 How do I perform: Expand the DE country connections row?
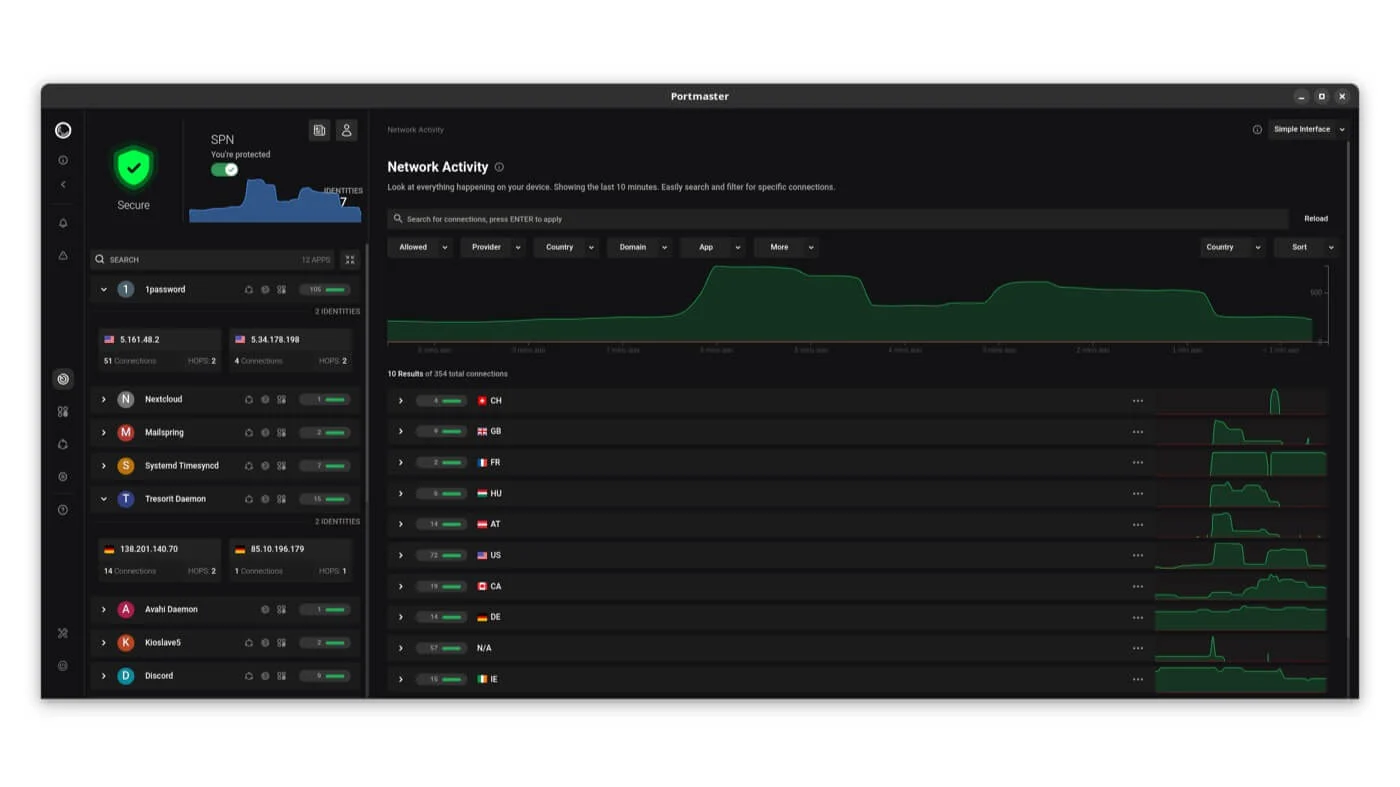tap(401, 618)
